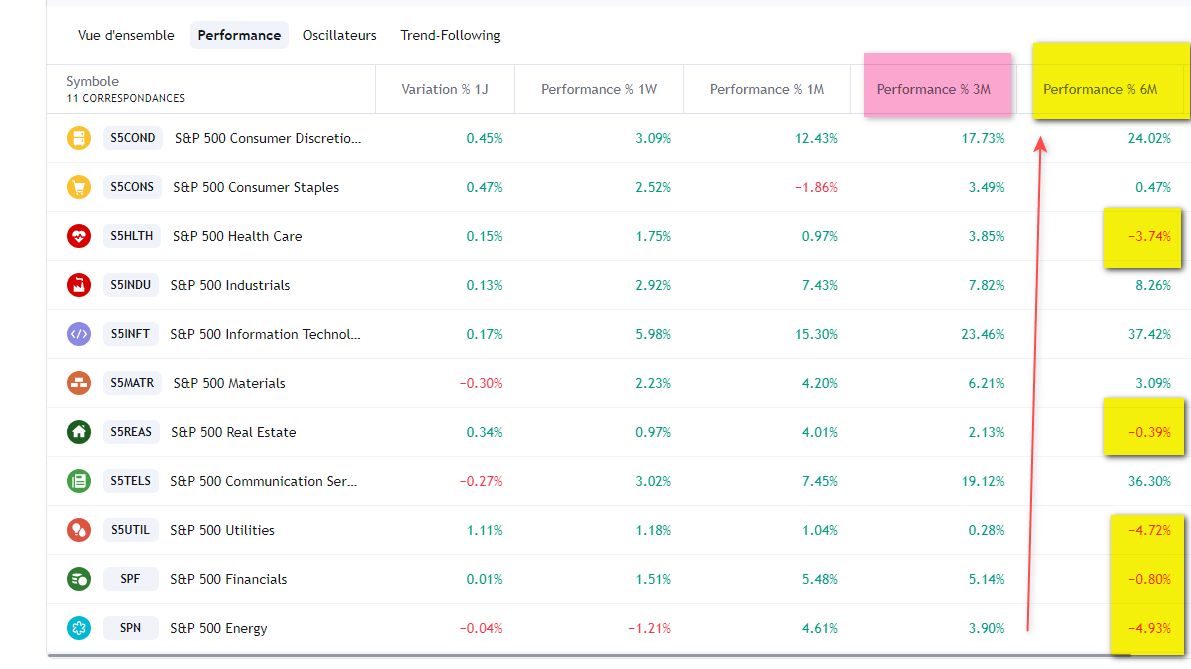
Task: Click S&P 500 Energy row name
Action: click(219, 628)
